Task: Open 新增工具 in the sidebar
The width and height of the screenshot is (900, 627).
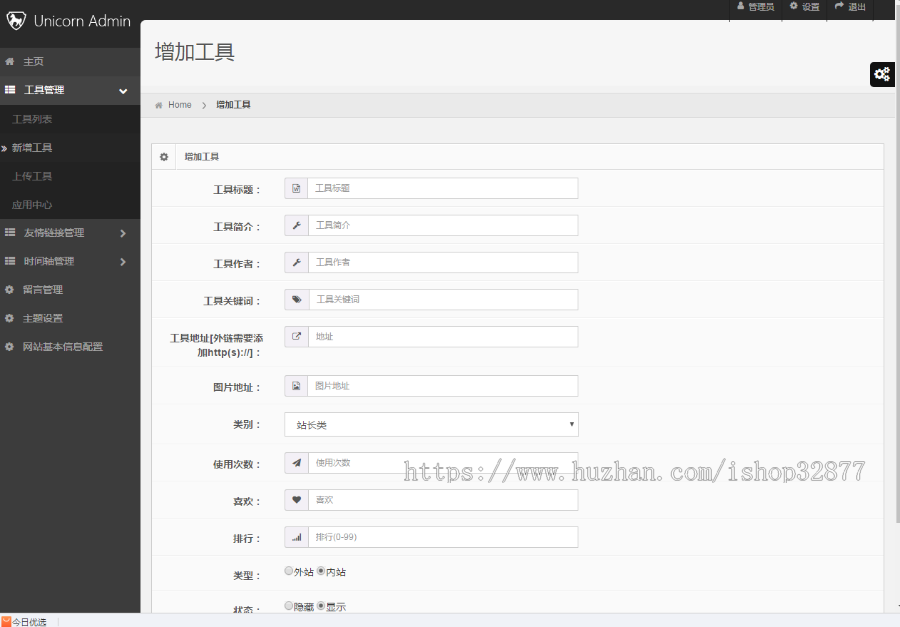Action: (x=32, y=148)
